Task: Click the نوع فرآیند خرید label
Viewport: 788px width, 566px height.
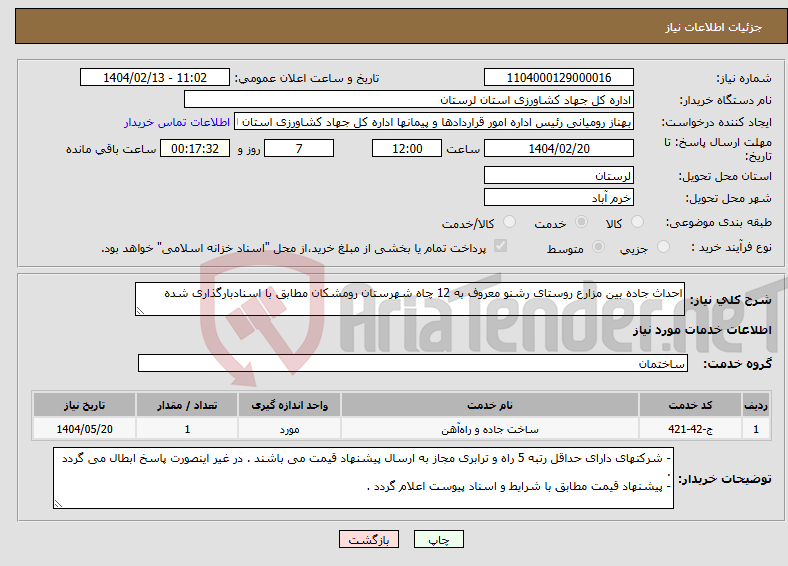Action: [732, 247]
